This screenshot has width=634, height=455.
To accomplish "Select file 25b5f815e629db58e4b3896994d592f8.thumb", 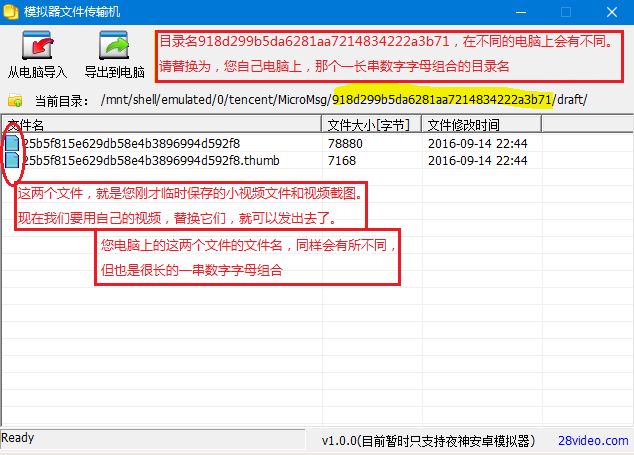I will [151, 161].
